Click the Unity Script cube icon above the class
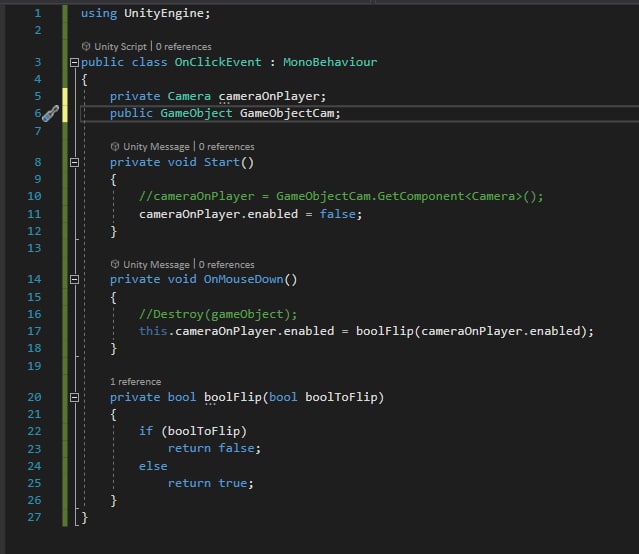 click(x=86, y=46)
